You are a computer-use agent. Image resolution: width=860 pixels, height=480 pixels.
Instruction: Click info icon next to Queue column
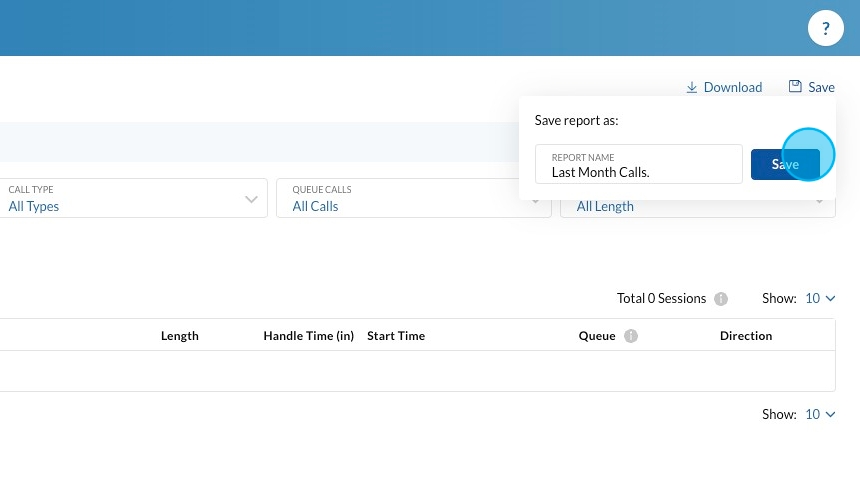tap(631, 336)
